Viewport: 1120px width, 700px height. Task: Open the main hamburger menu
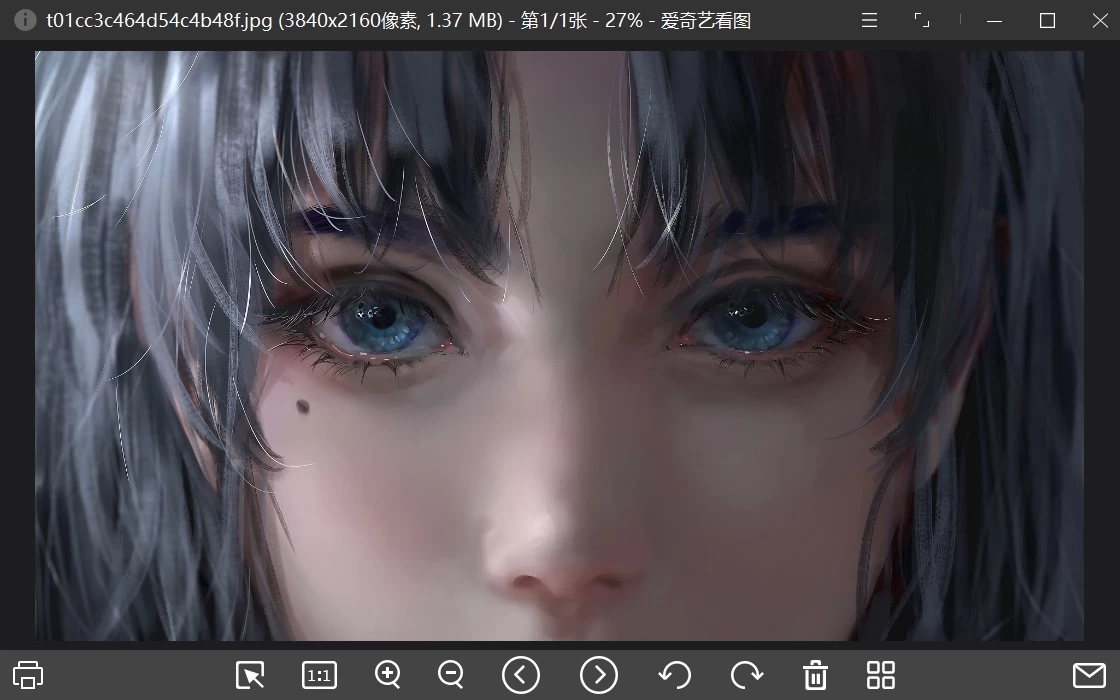[x=868, y=19]
